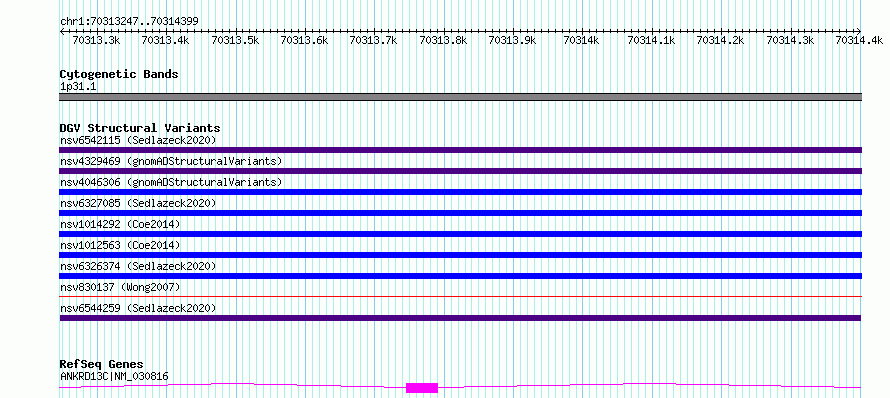This screenshot has height=398, width=890.
Task: Select the nsv4329469 gnomAD variant label
Action: 171,161
